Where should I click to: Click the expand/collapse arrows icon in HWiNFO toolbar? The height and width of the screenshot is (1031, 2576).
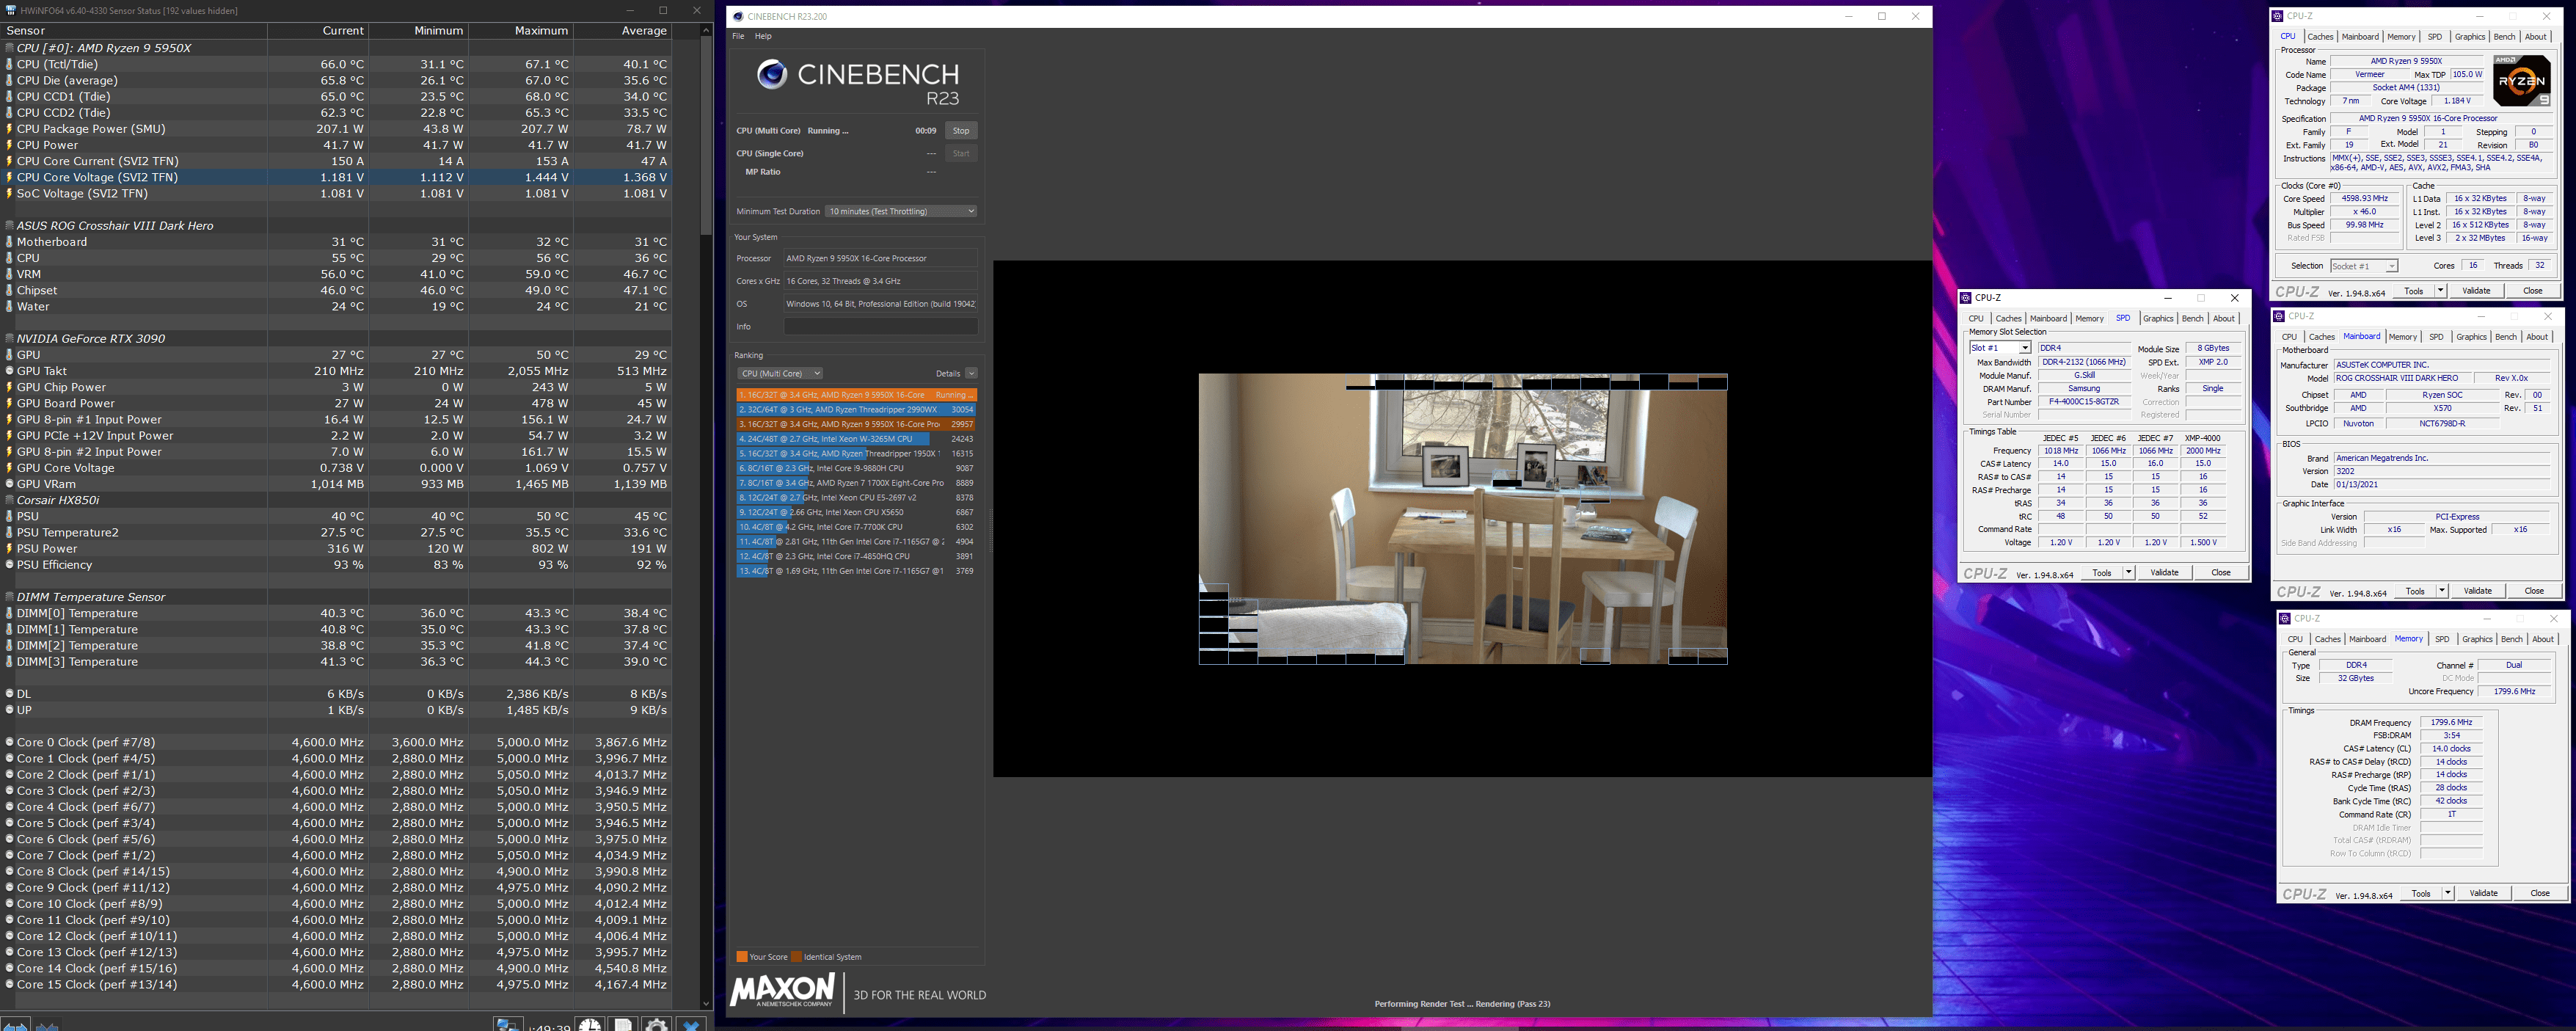click(15, 1025)
